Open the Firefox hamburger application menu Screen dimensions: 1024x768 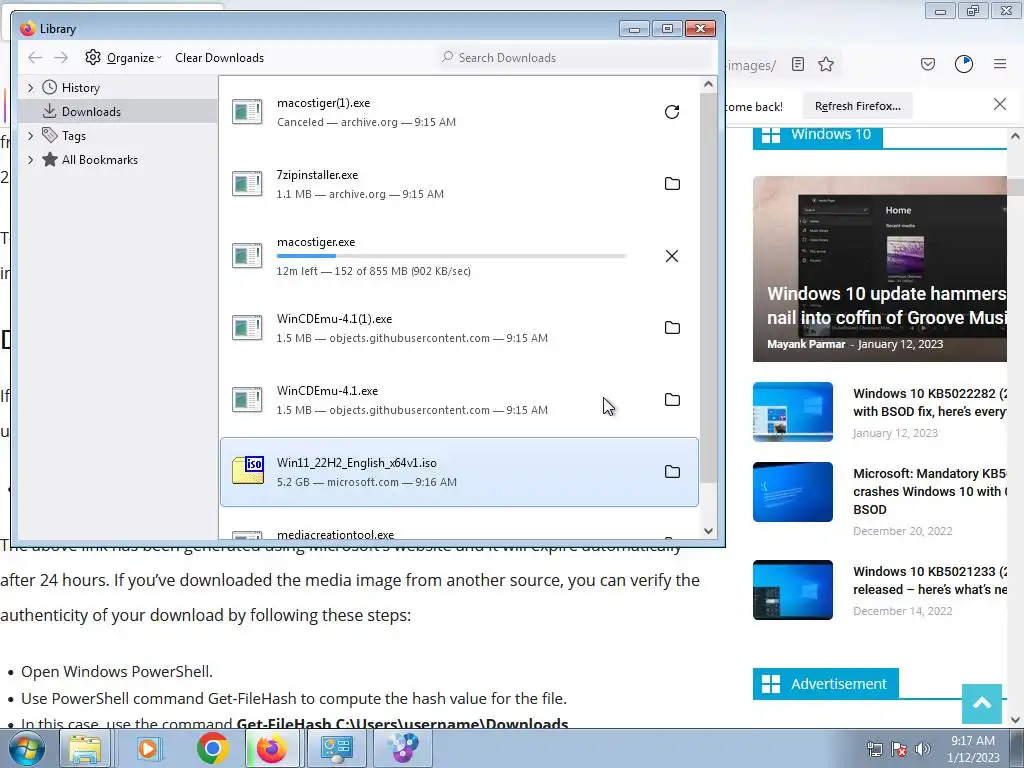click(1000, 64)
